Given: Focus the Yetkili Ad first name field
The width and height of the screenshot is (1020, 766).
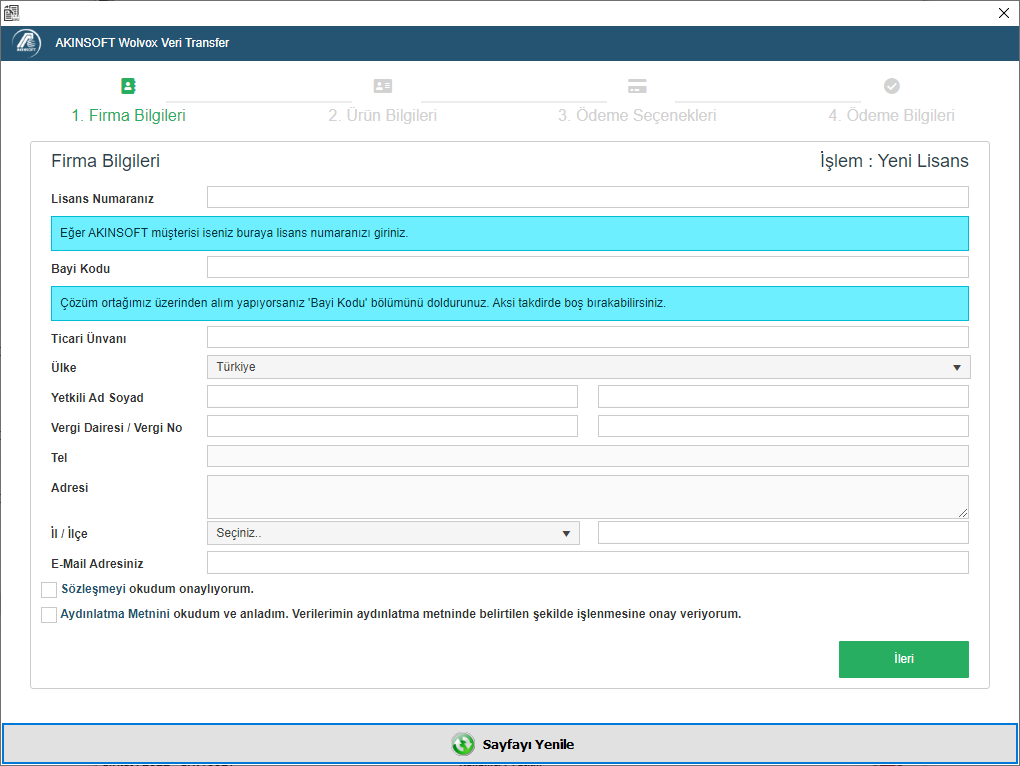Looking at the screenshot, I should pos(392,397).
